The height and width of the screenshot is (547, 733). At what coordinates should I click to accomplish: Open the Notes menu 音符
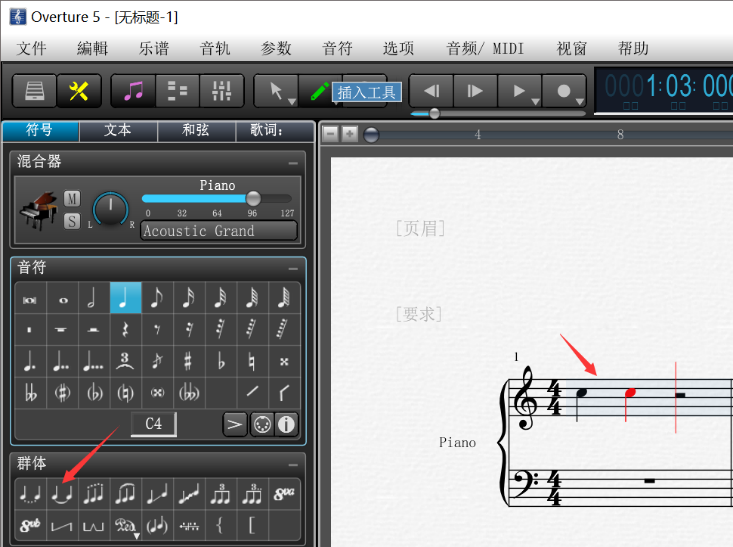[337, 48]
